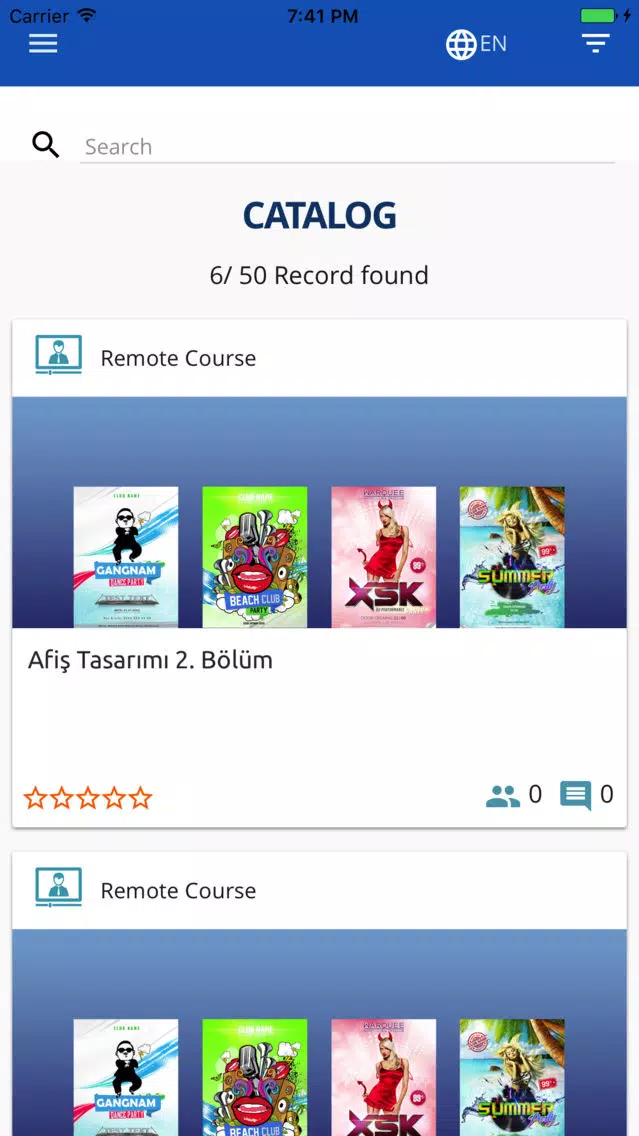Click the Gangnam poster in first course banner
639x1136 pixels.
[x=126, y=556]
